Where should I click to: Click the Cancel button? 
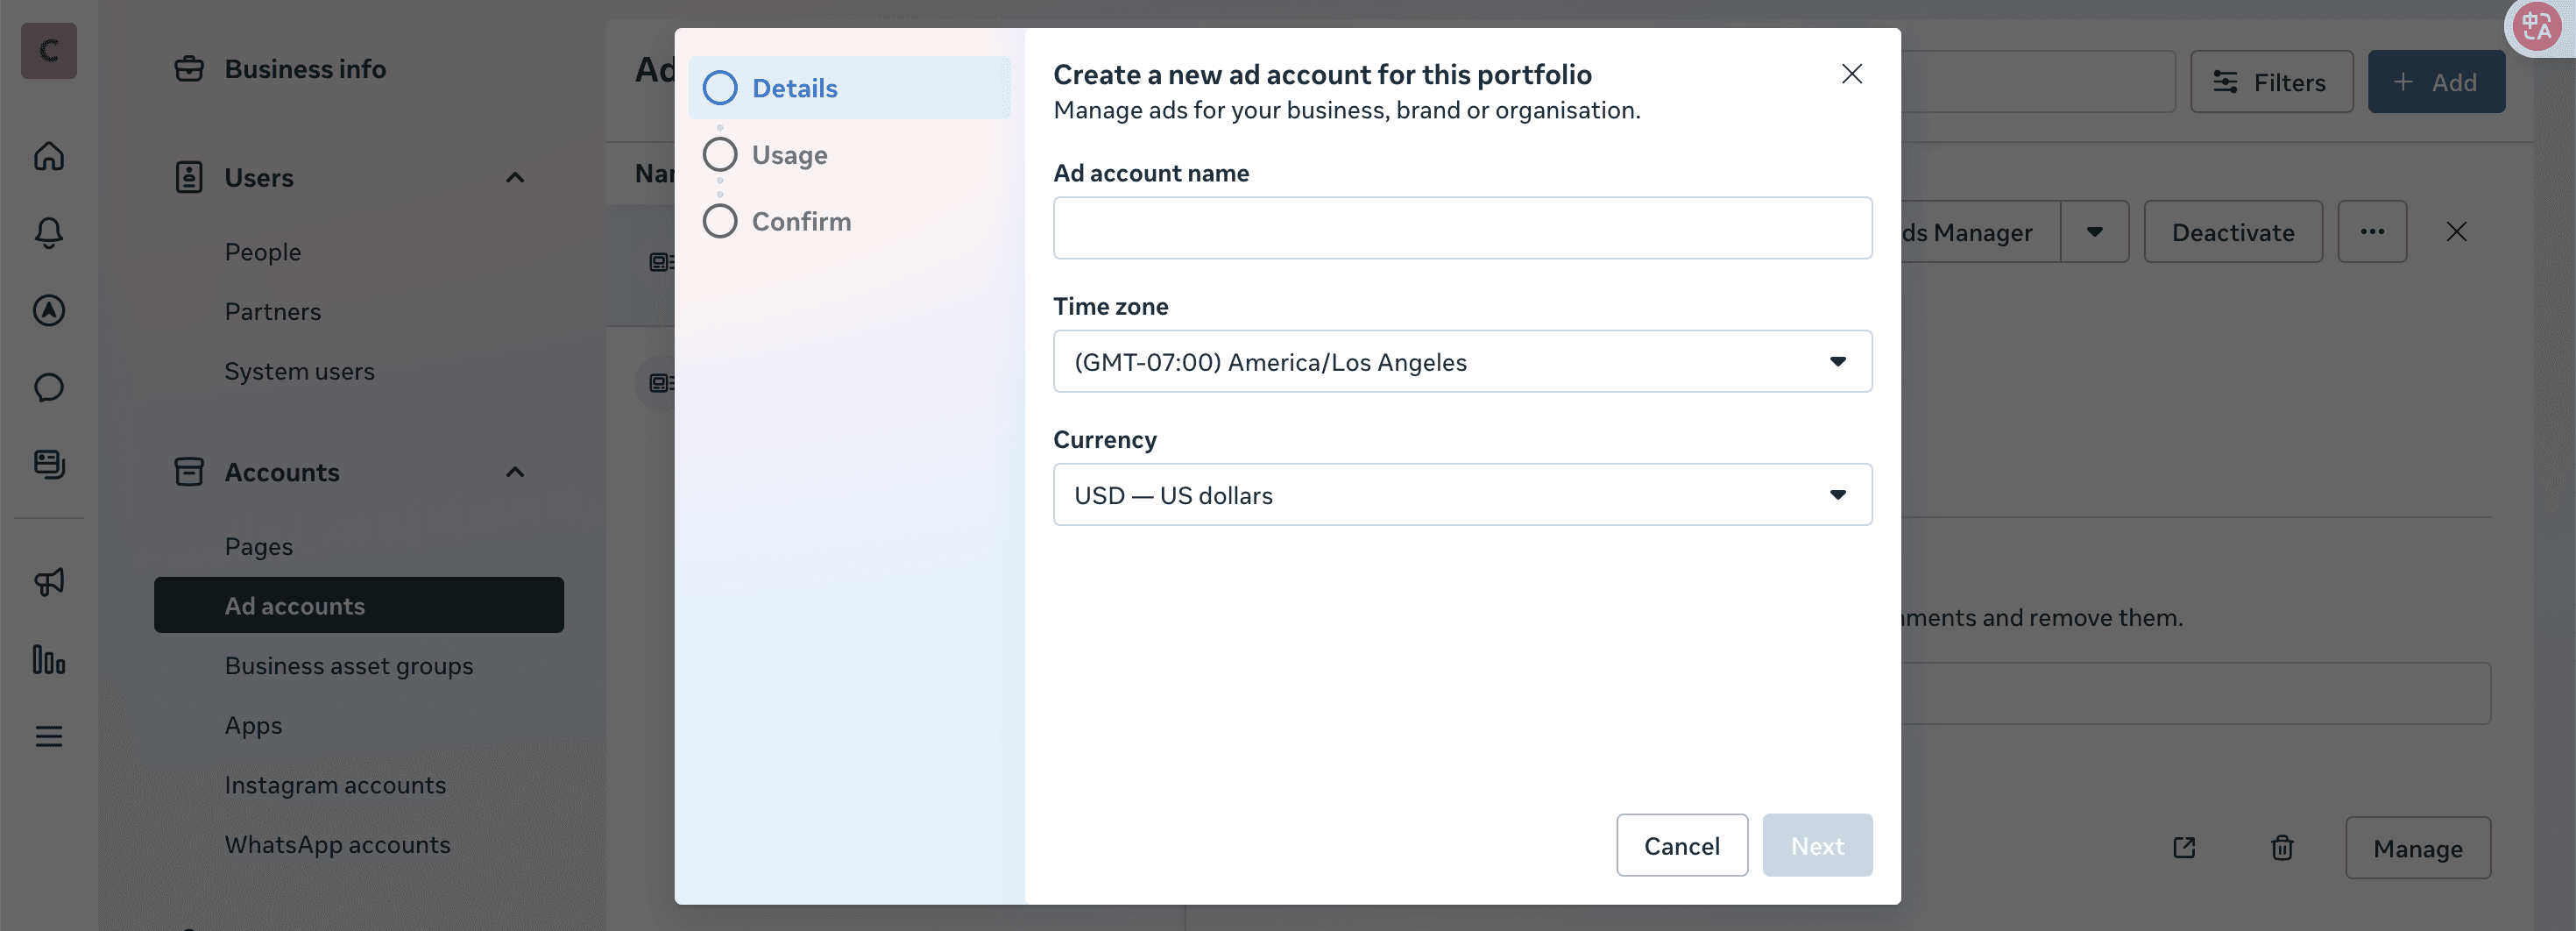point(1681,846)
